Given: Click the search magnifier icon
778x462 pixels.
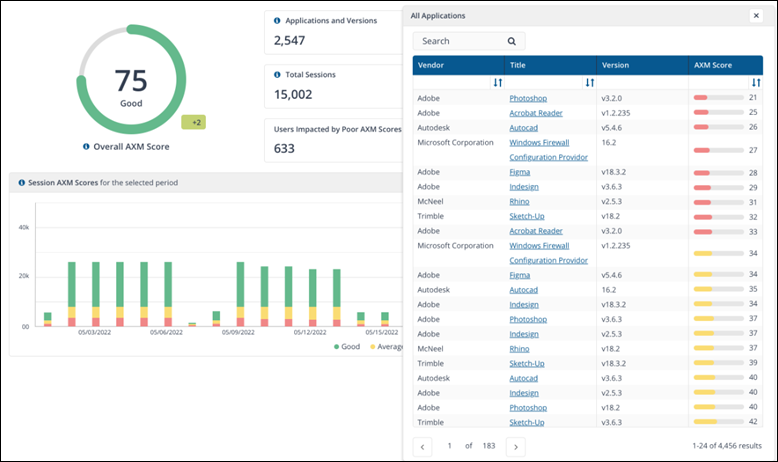Looking at the screenshot, I should coord(511,42).
